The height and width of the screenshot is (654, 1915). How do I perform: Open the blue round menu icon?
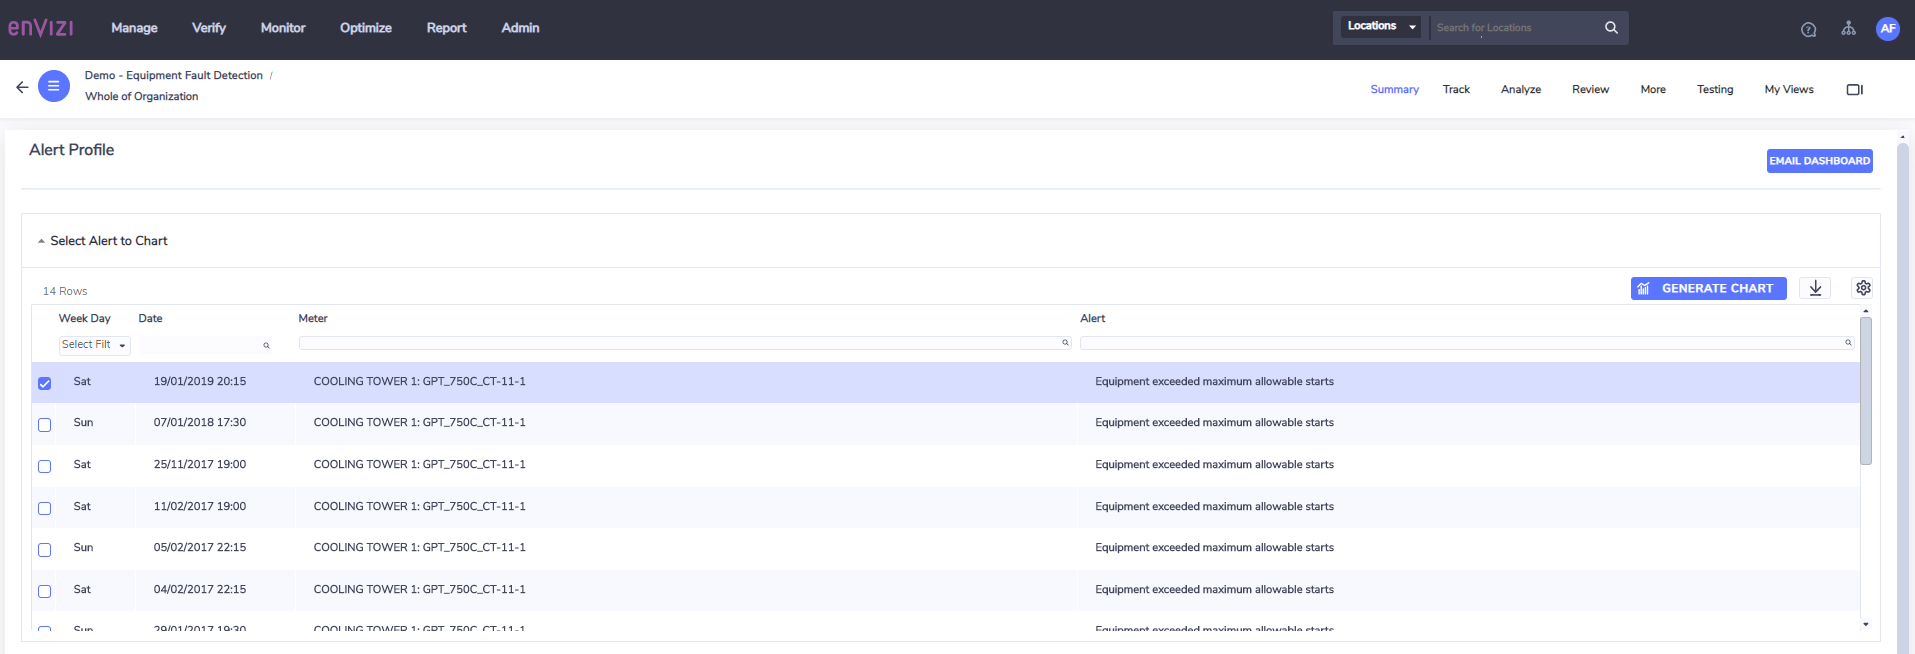coord(54,86)
